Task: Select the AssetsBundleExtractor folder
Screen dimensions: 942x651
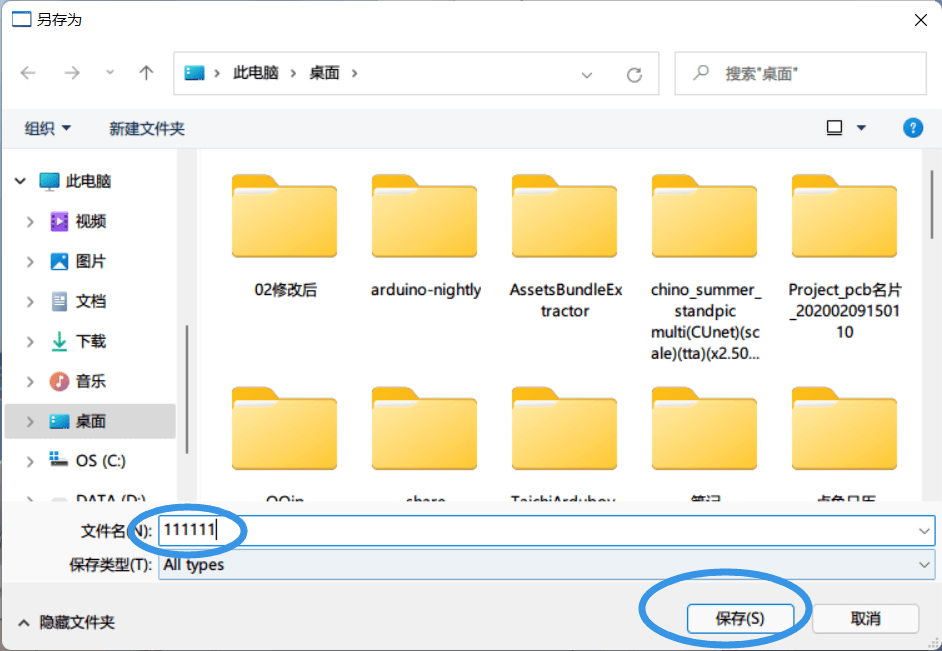Action: 565,247
